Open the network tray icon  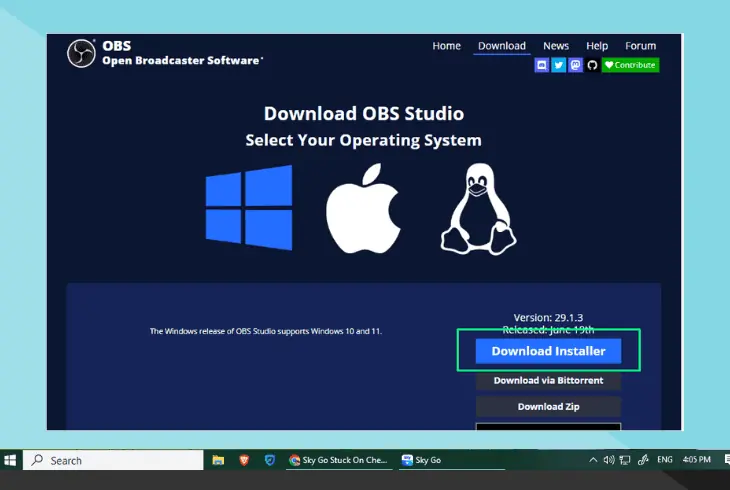(625, 460)
